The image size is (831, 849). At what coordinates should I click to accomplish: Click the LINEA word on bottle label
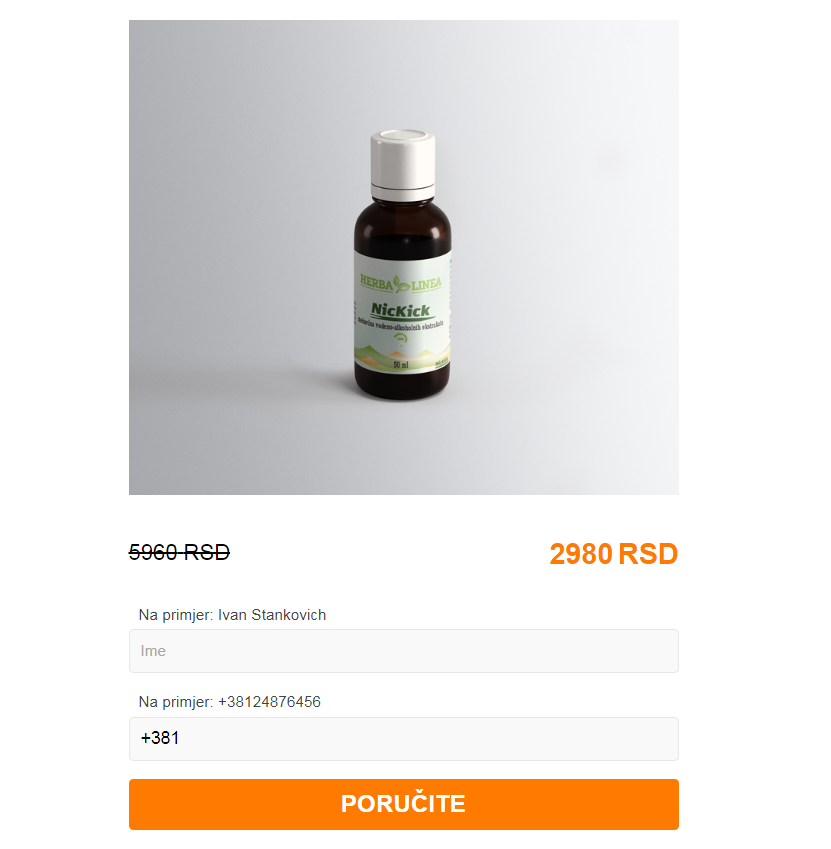[426, 283]
